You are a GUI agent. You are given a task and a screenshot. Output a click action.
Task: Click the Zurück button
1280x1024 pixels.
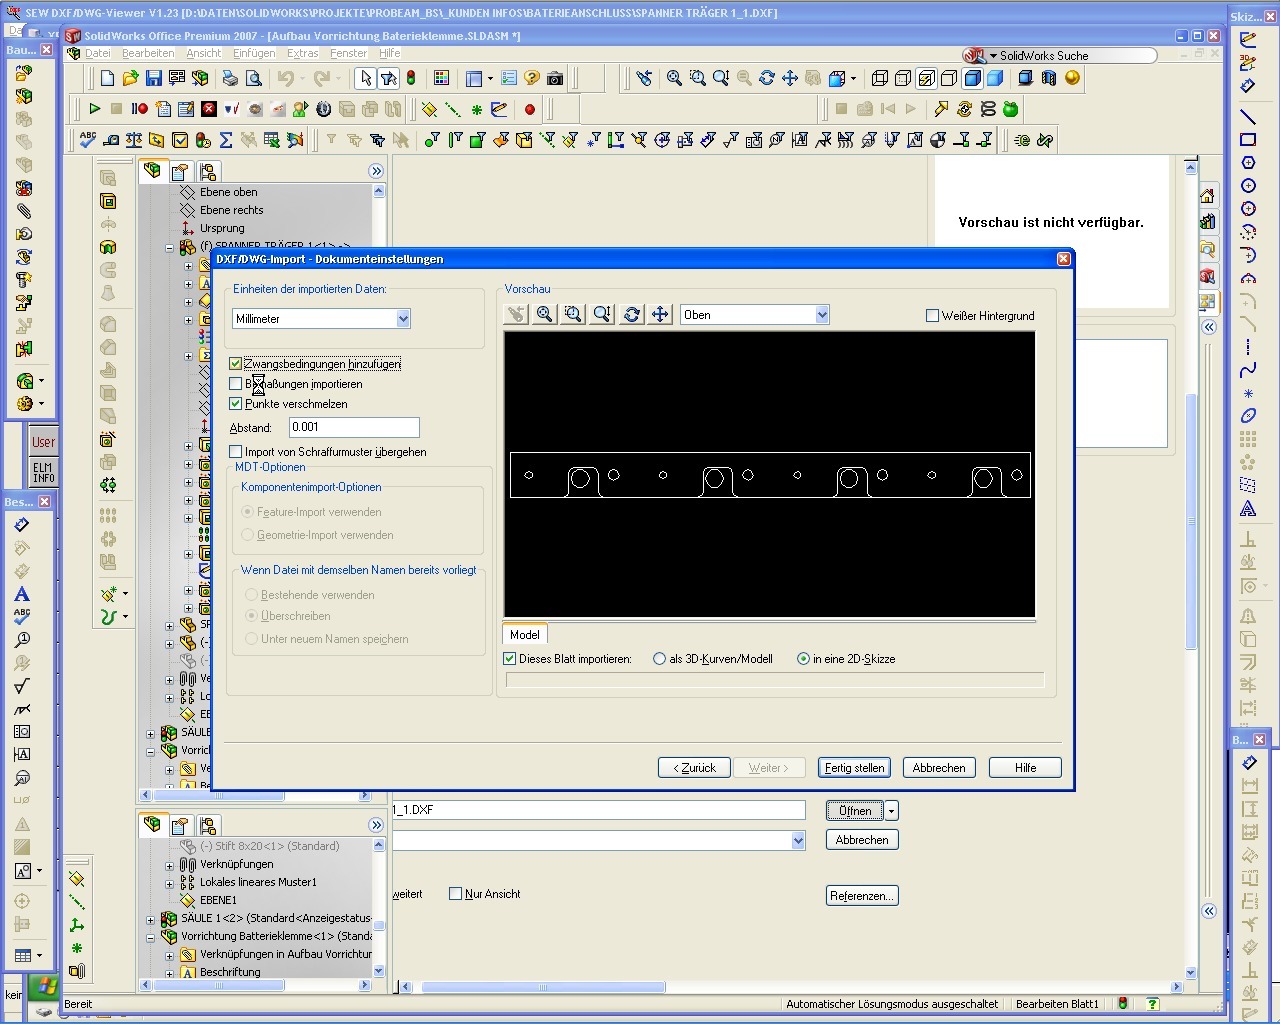point(694,768)
